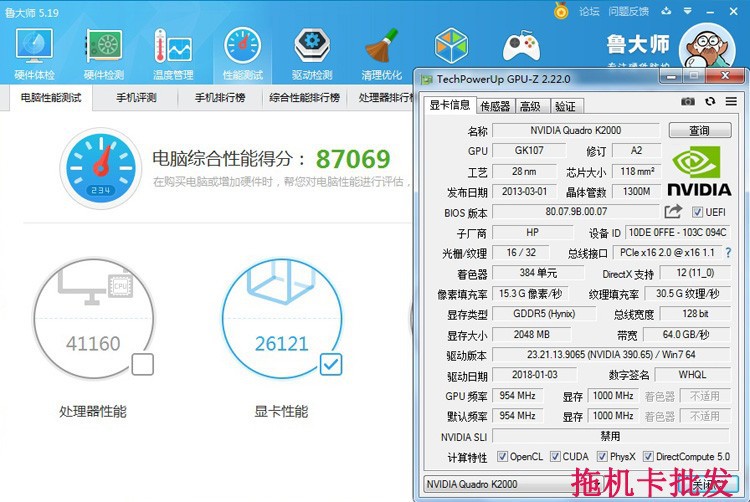Screen dimensions: 750x502
Task: Select GPU-Z 传感器 tab
Action: 496,106
